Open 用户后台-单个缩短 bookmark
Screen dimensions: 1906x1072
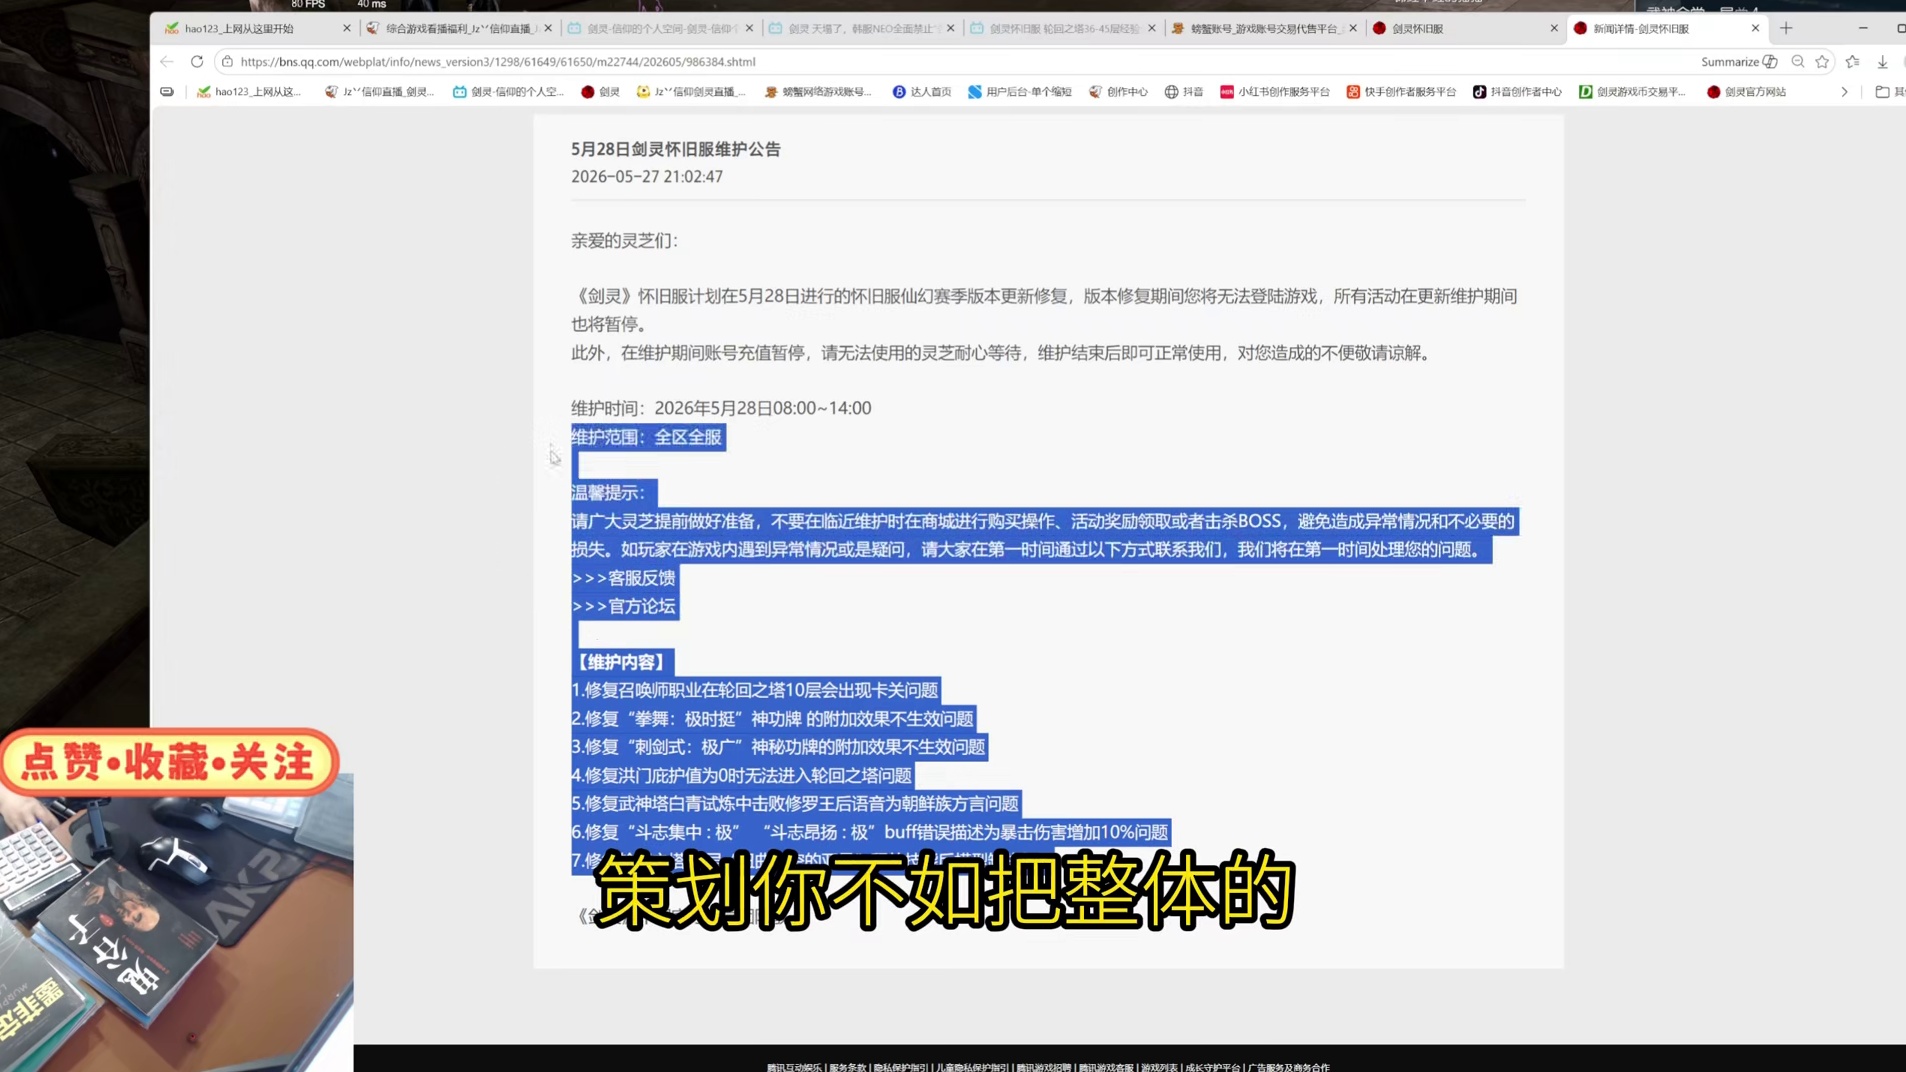click(1019, 92)
